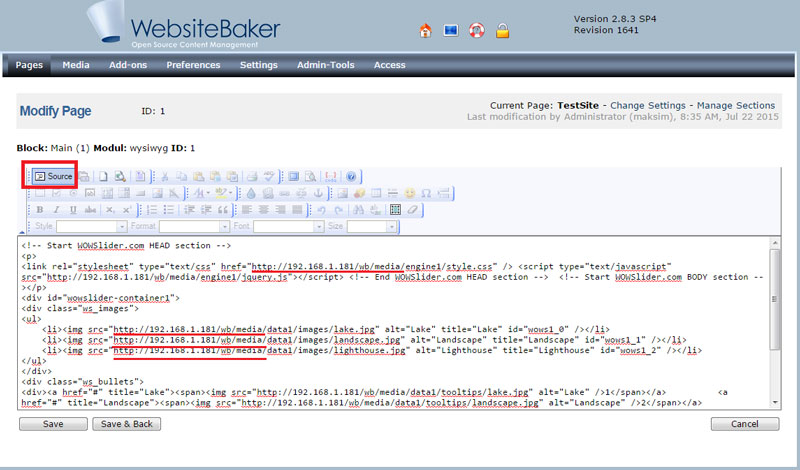Open the Admin-Tools menu tab

[326, 65]
